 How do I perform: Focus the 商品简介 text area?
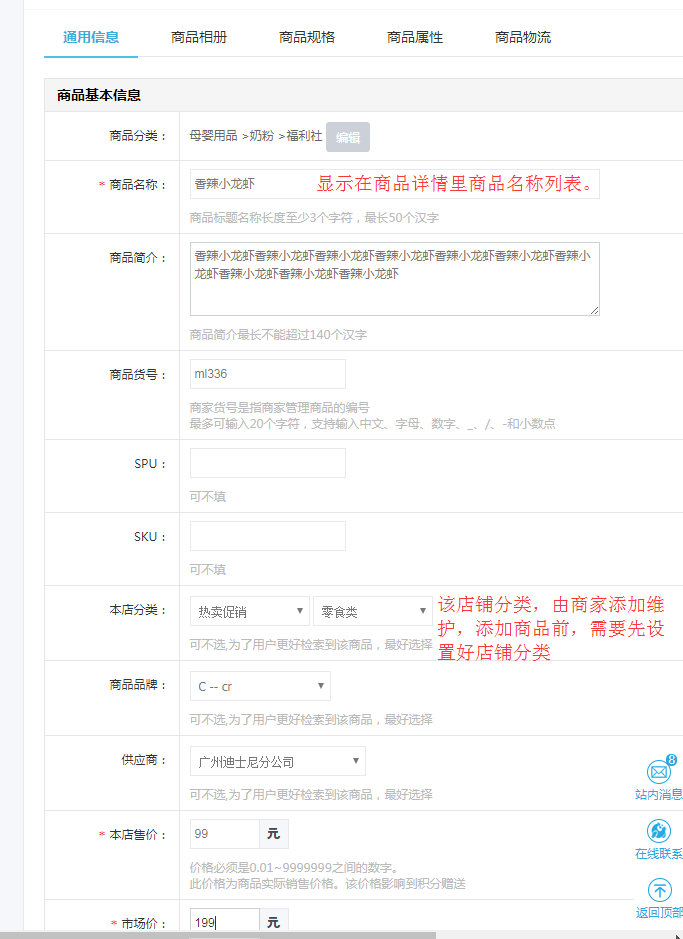pos(394,279)
